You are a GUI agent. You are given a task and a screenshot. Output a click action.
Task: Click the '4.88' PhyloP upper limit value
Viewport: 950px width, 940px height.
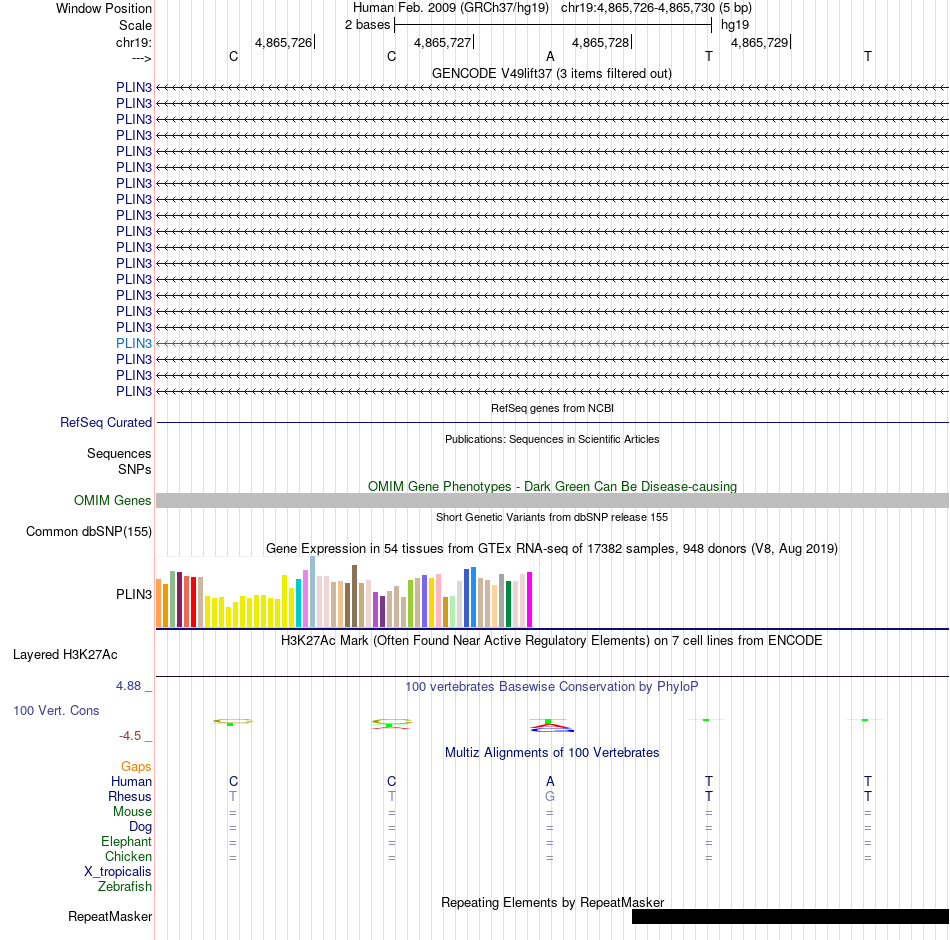(x=128, y=685)
